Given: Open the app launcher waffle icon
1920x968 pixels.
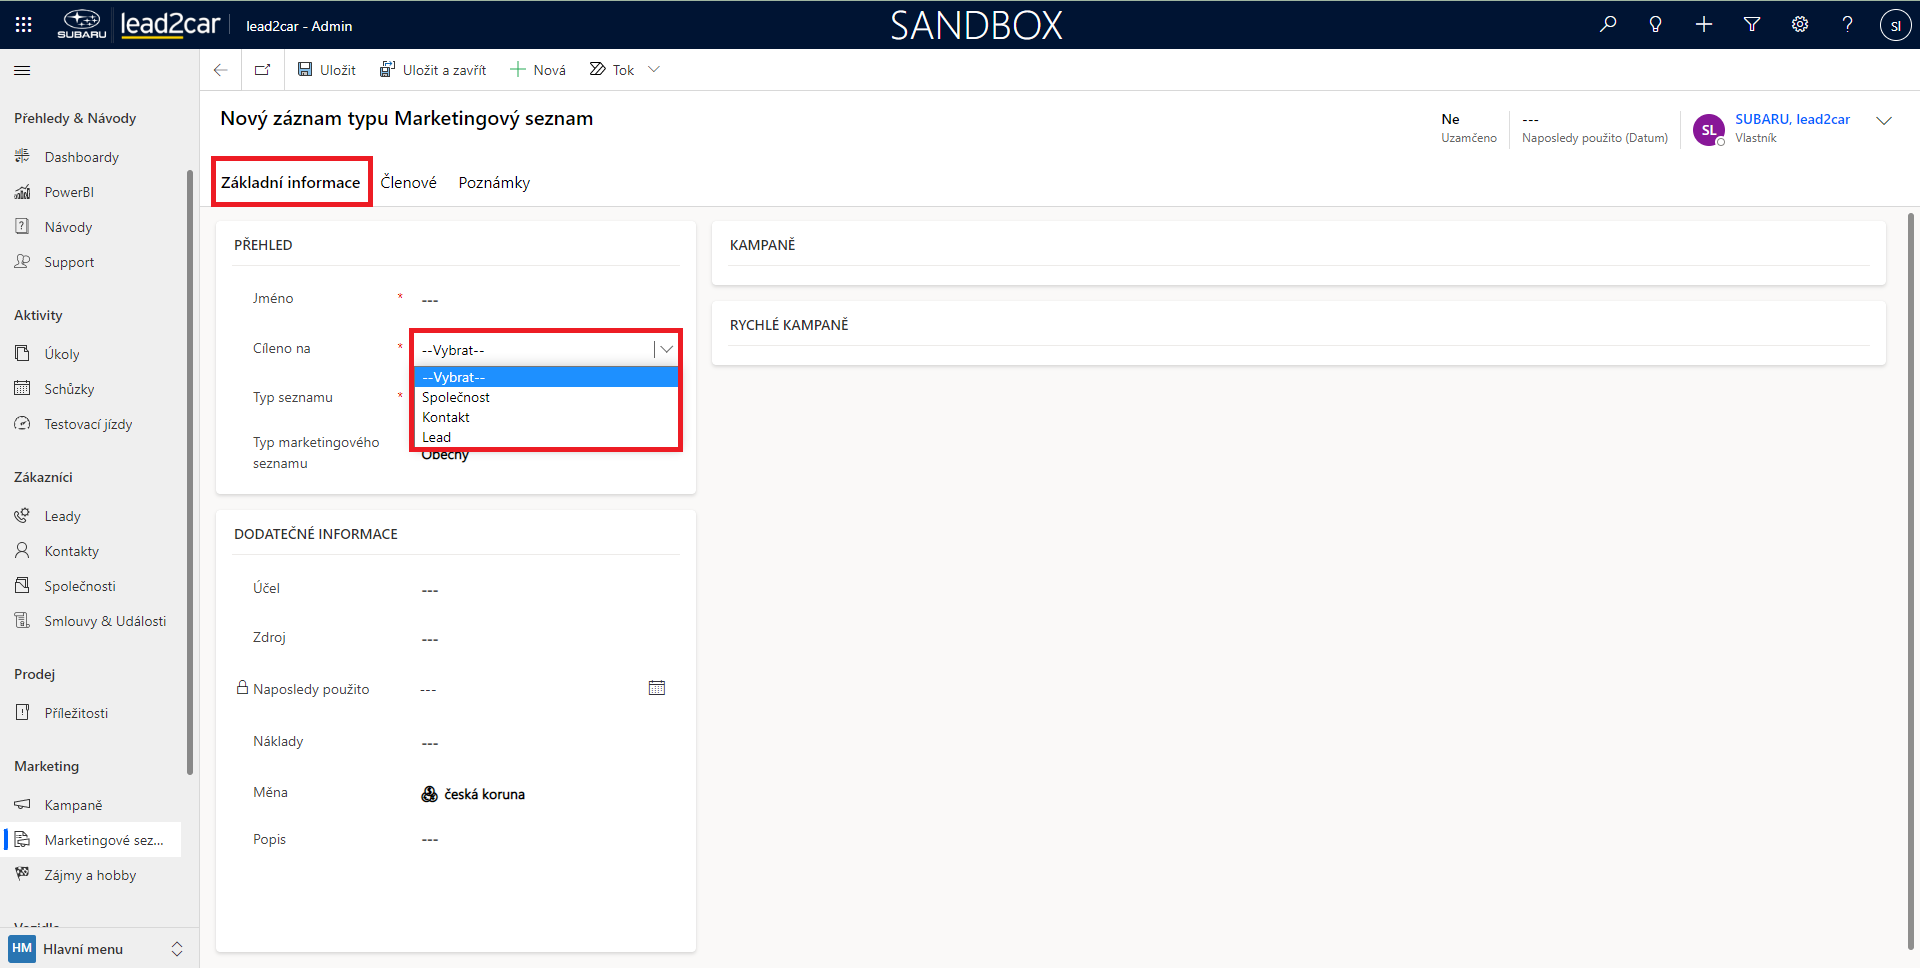Looking at the screenshot, I should click(x=24, y=25).
